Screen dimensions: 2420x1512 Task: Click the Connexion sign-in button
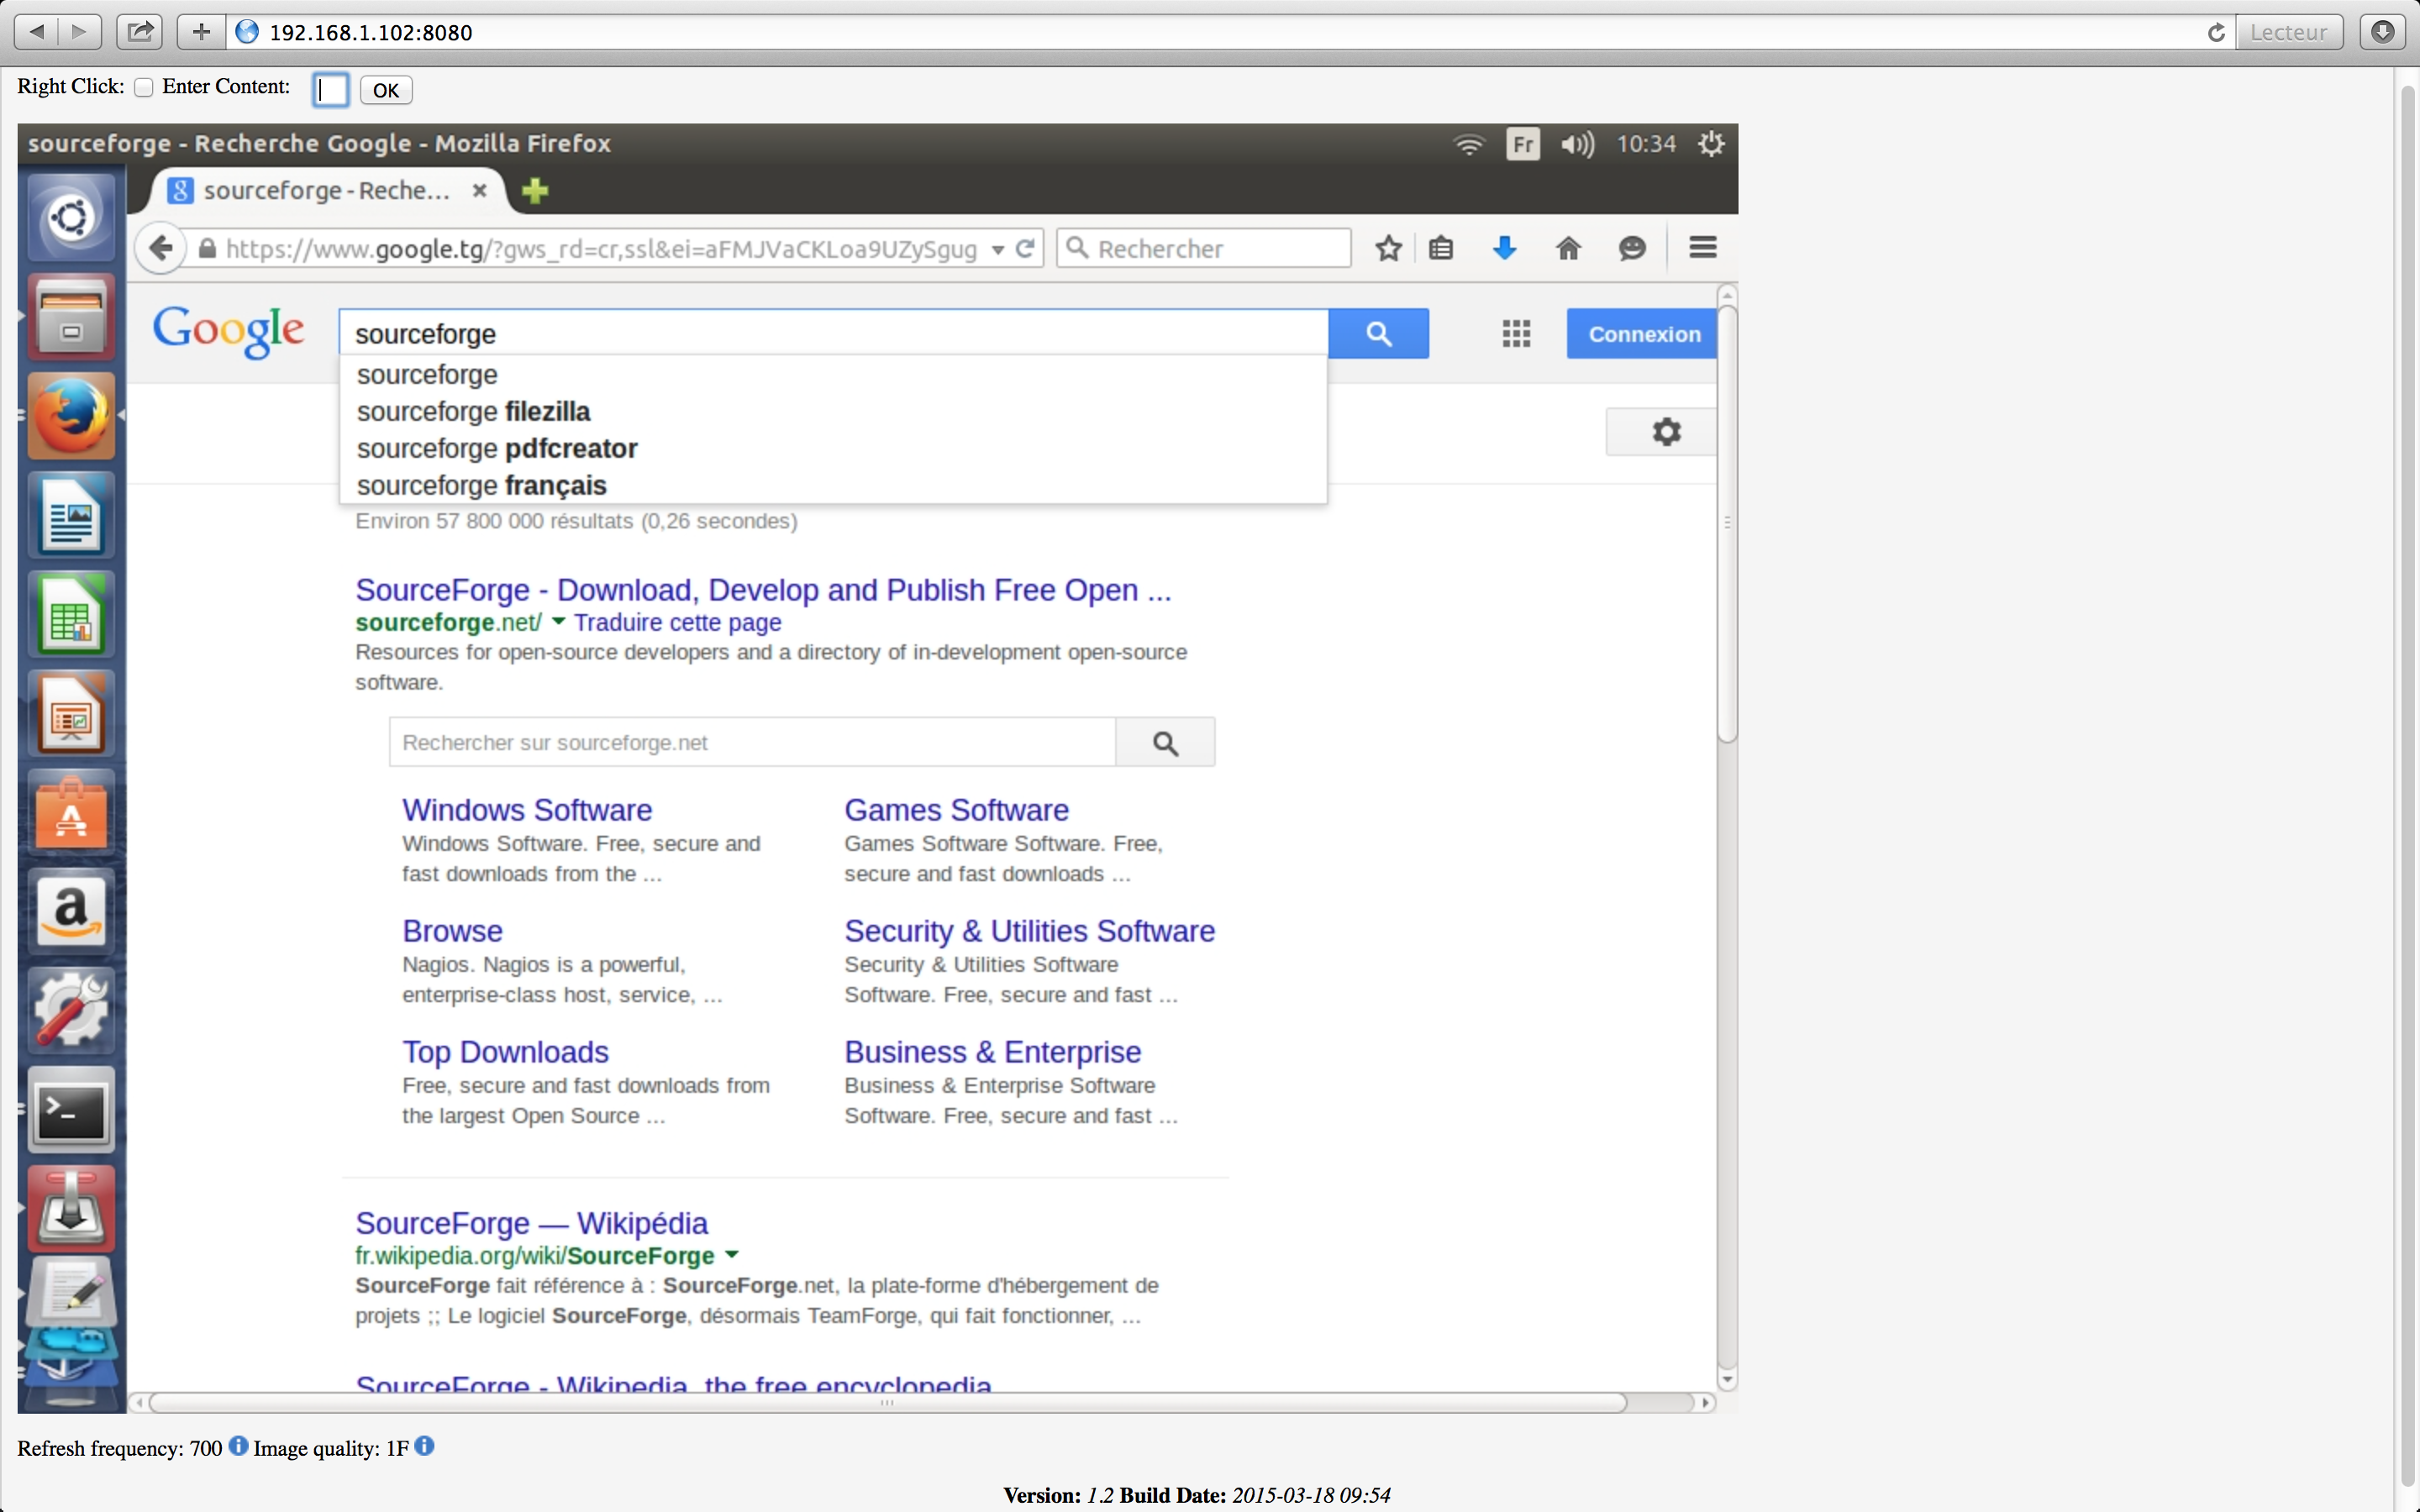tap(1643, 334)
